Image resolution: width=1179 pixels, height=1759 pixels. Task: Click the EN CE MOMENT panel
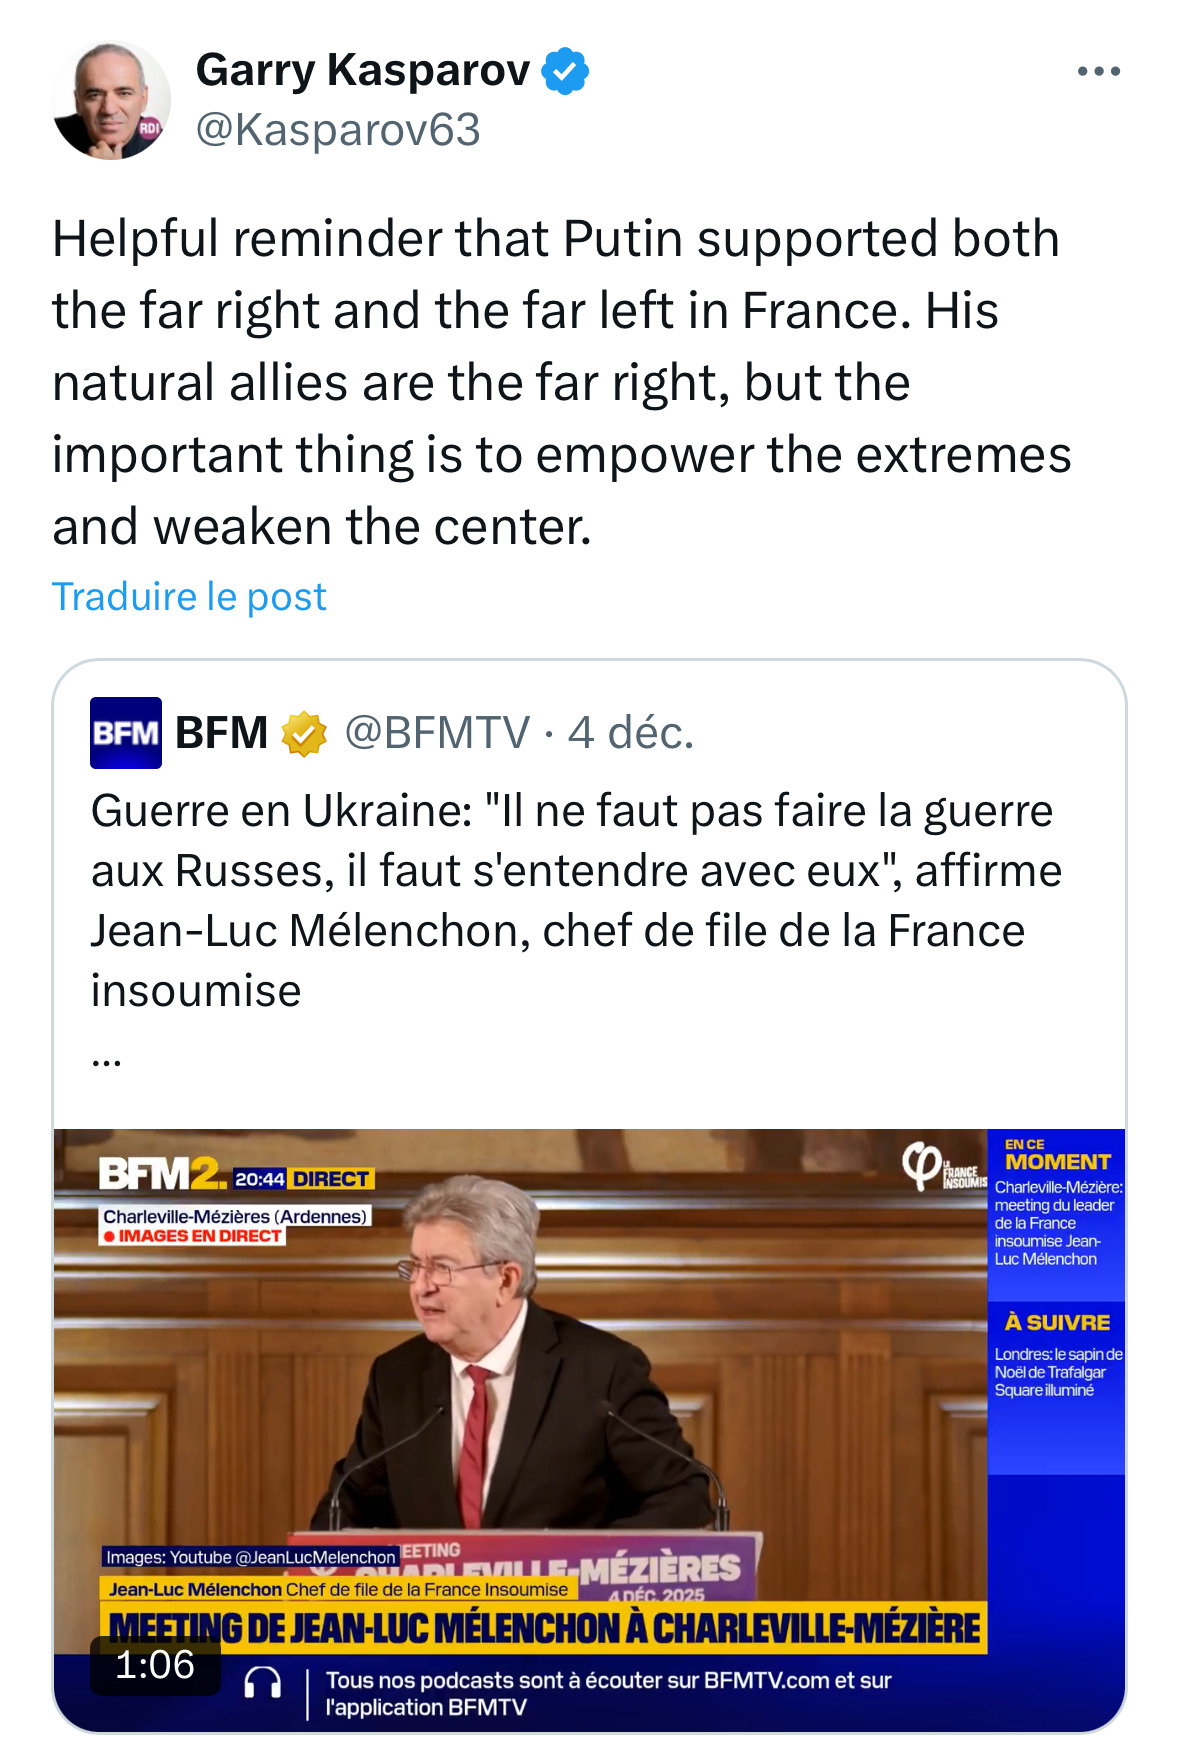click(1057, 1210)
